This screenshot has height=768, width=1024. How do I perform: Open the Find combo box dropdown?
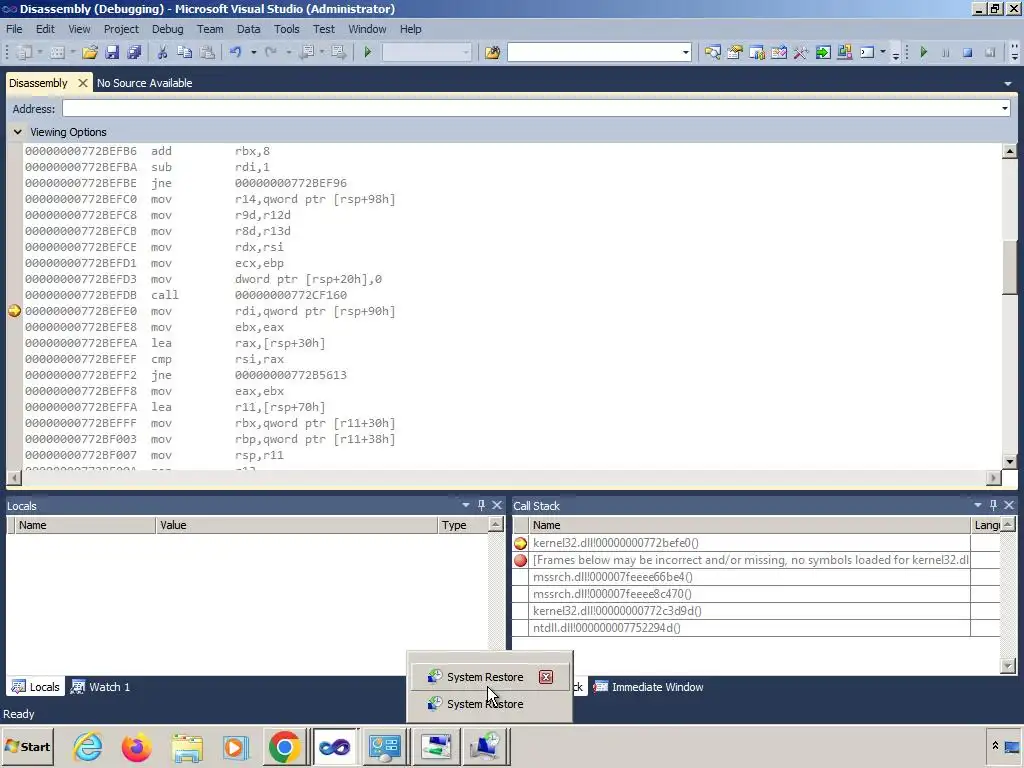(x=685, y=52)
